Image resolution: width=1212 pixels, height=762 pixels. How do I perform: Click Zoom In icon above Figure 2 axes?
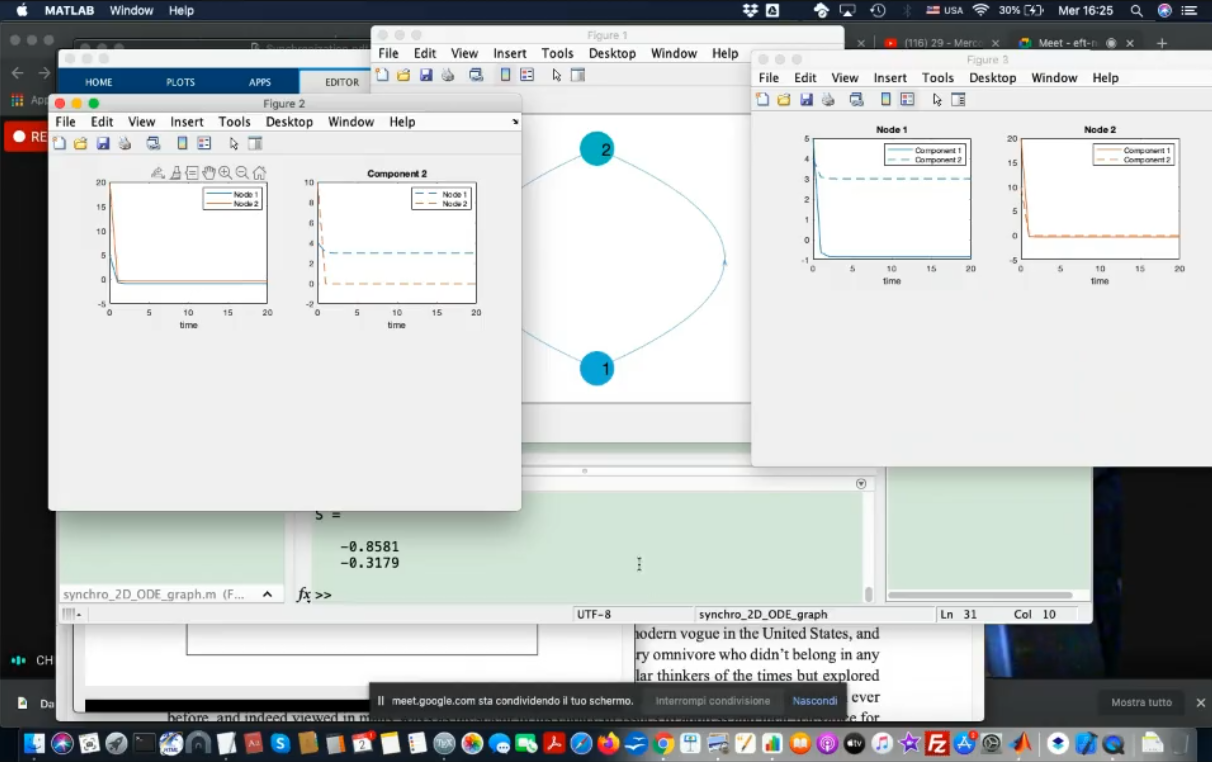pos(225,173)
